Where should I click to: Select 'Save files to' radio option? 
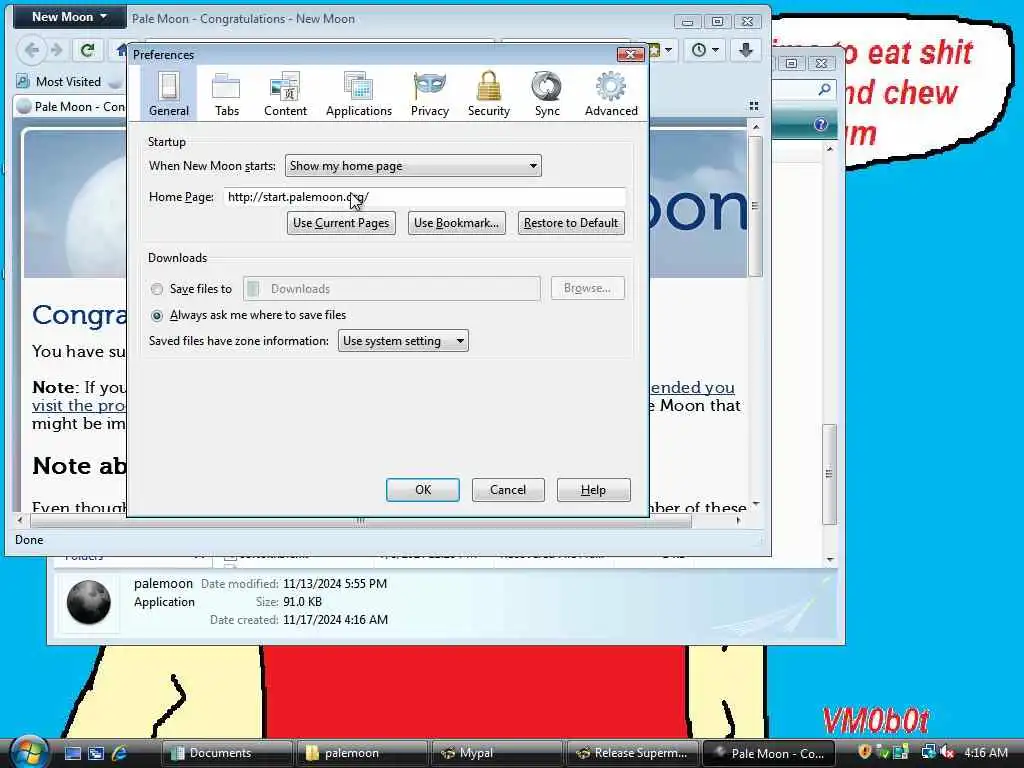157,289
